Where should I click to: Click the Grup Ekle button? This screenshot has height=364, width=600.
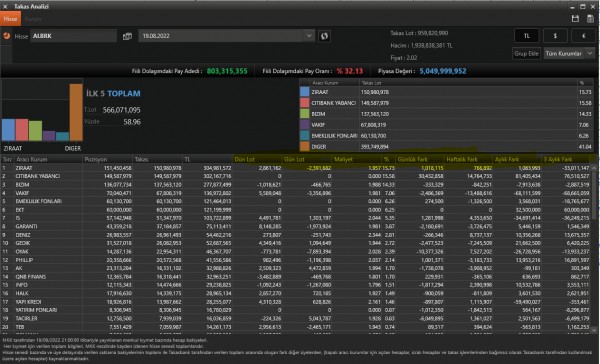526,54
